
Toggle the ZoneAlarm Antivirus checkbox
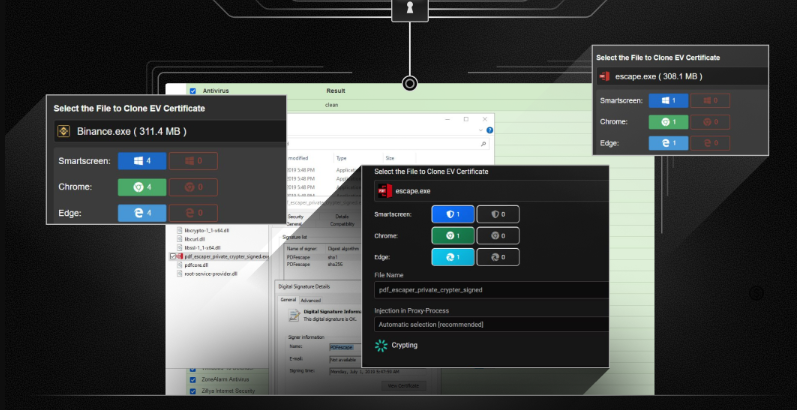click(193, 380)
